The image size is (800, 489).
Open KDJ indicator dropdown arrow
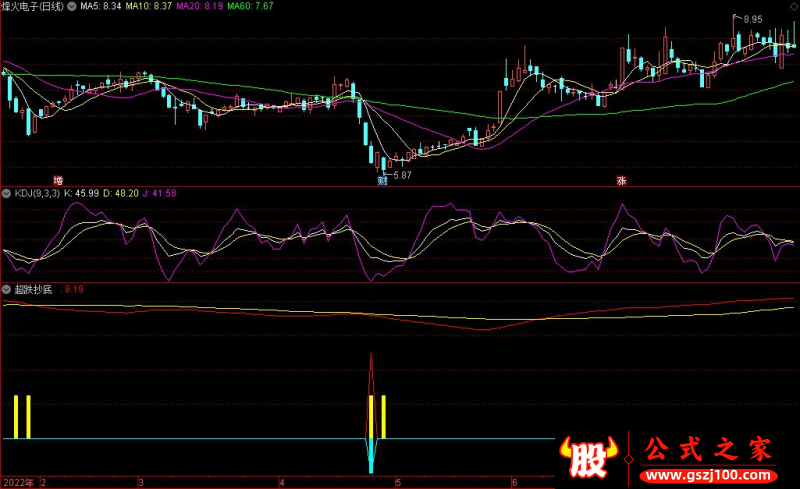tap(6, 191)
